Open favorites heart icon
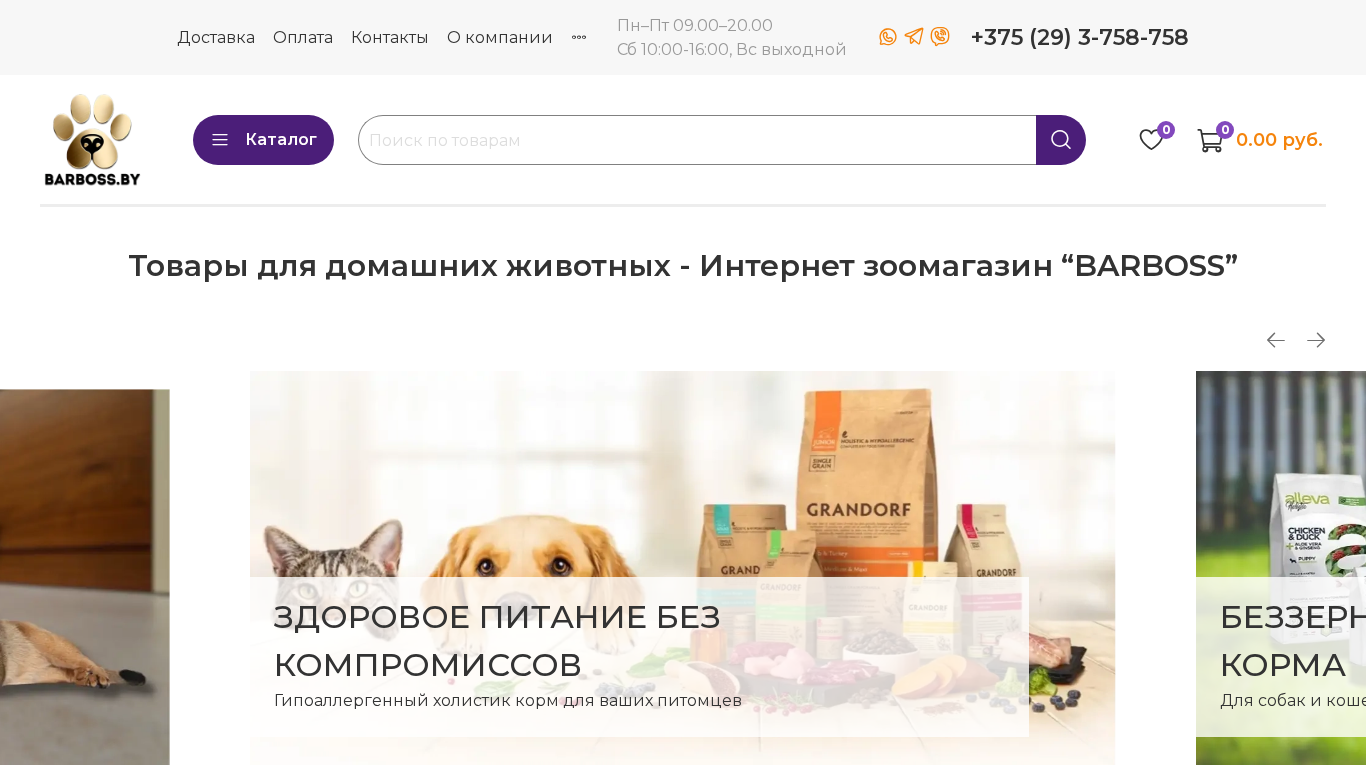 (1151, 140)
